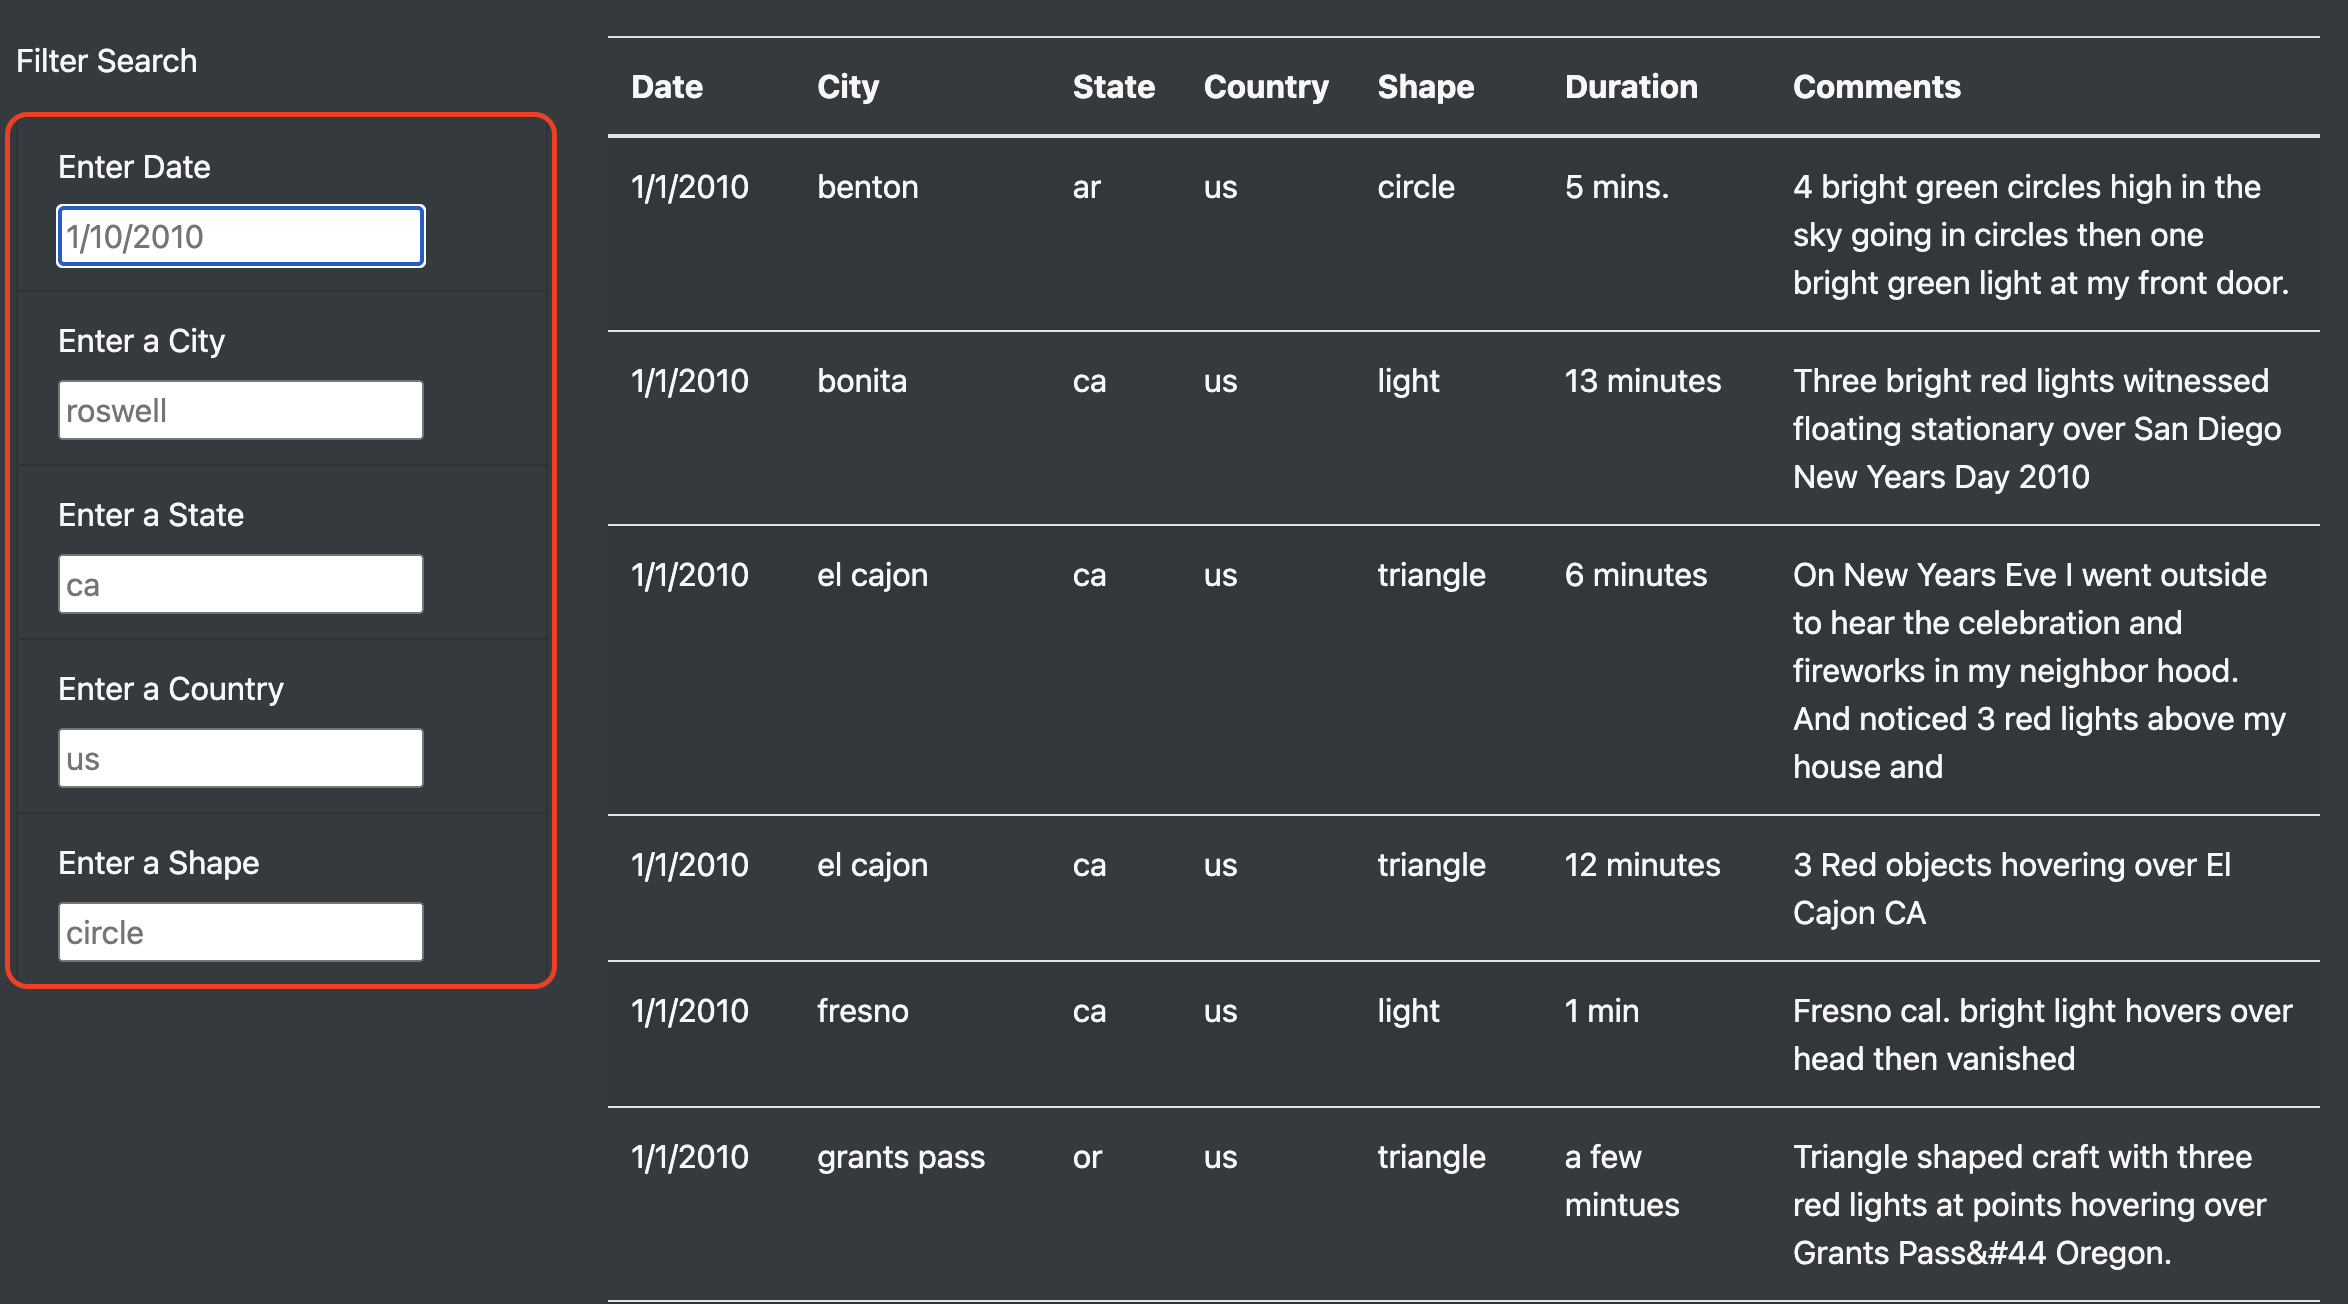Screen dimensions: 2348x1304
Task: Click the Enter a Country input field
Action: (x=240, y=758)
